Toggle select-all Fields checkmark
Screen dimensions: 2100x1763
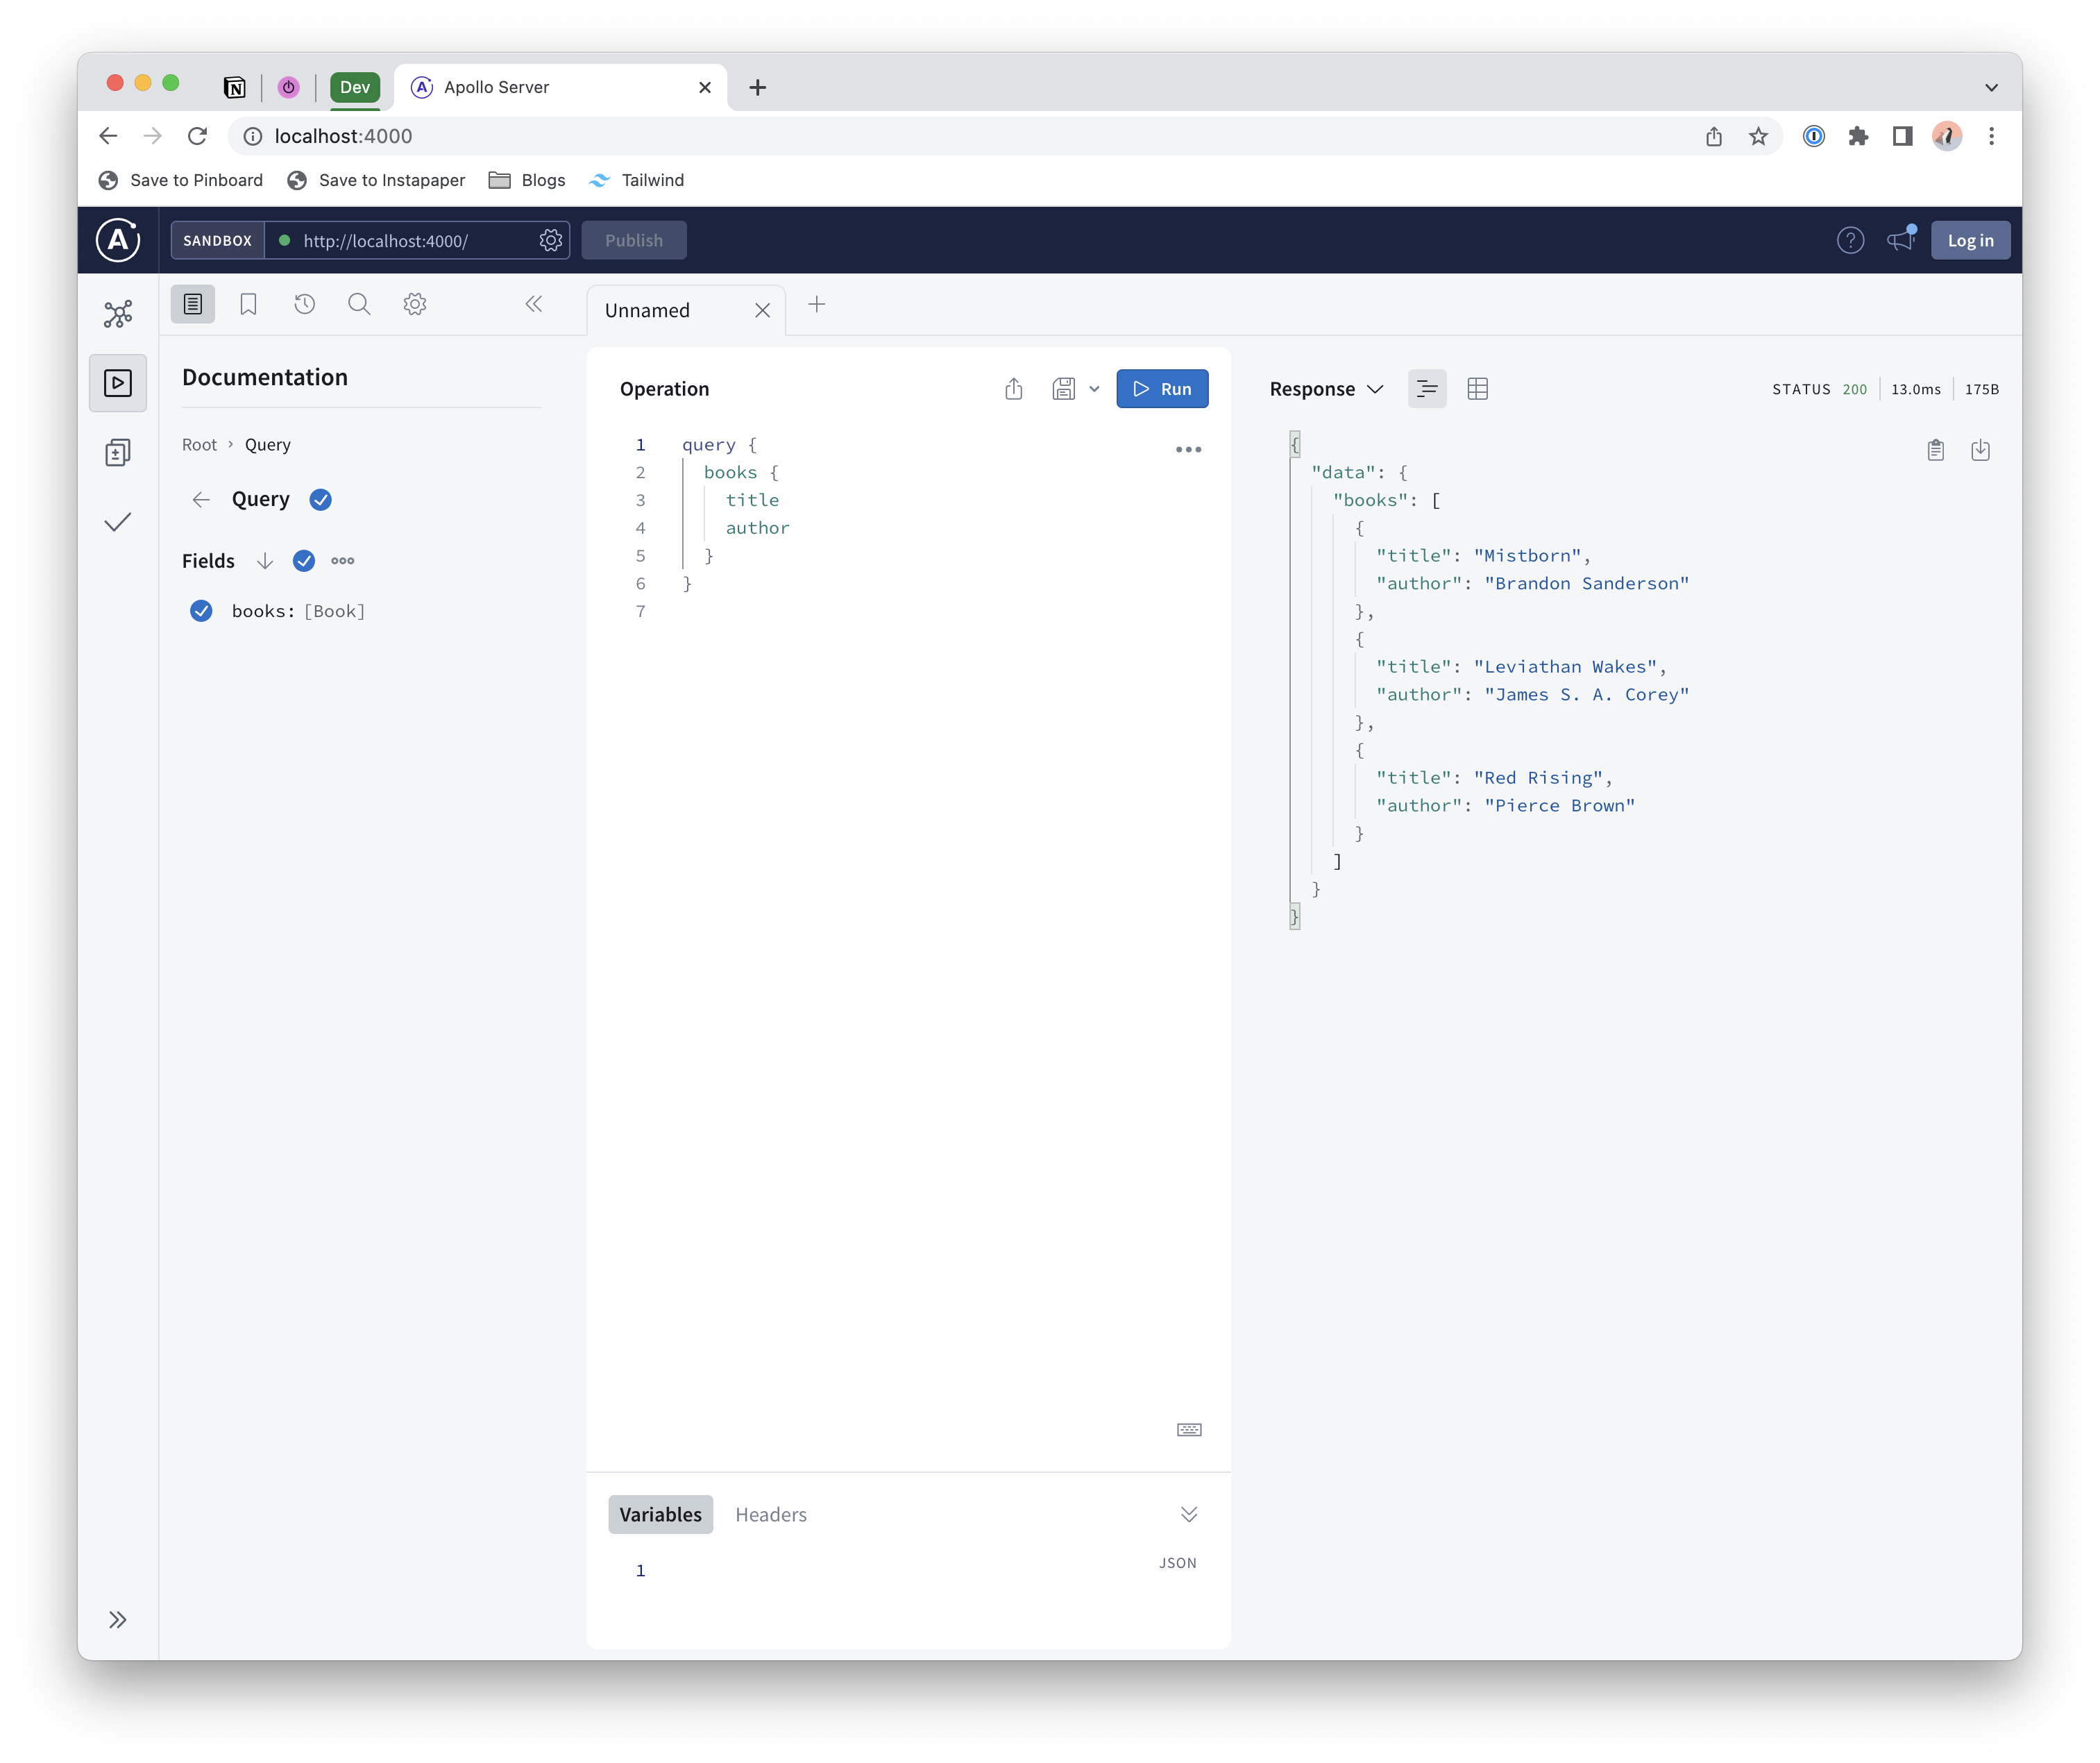coord(304,561)
